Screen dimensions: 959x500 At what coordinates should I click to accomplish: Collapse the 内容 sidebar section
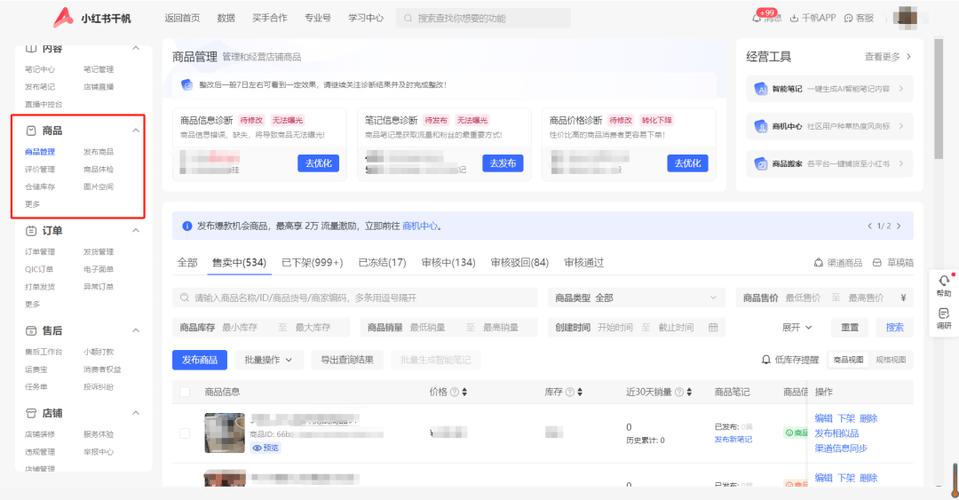136,48
